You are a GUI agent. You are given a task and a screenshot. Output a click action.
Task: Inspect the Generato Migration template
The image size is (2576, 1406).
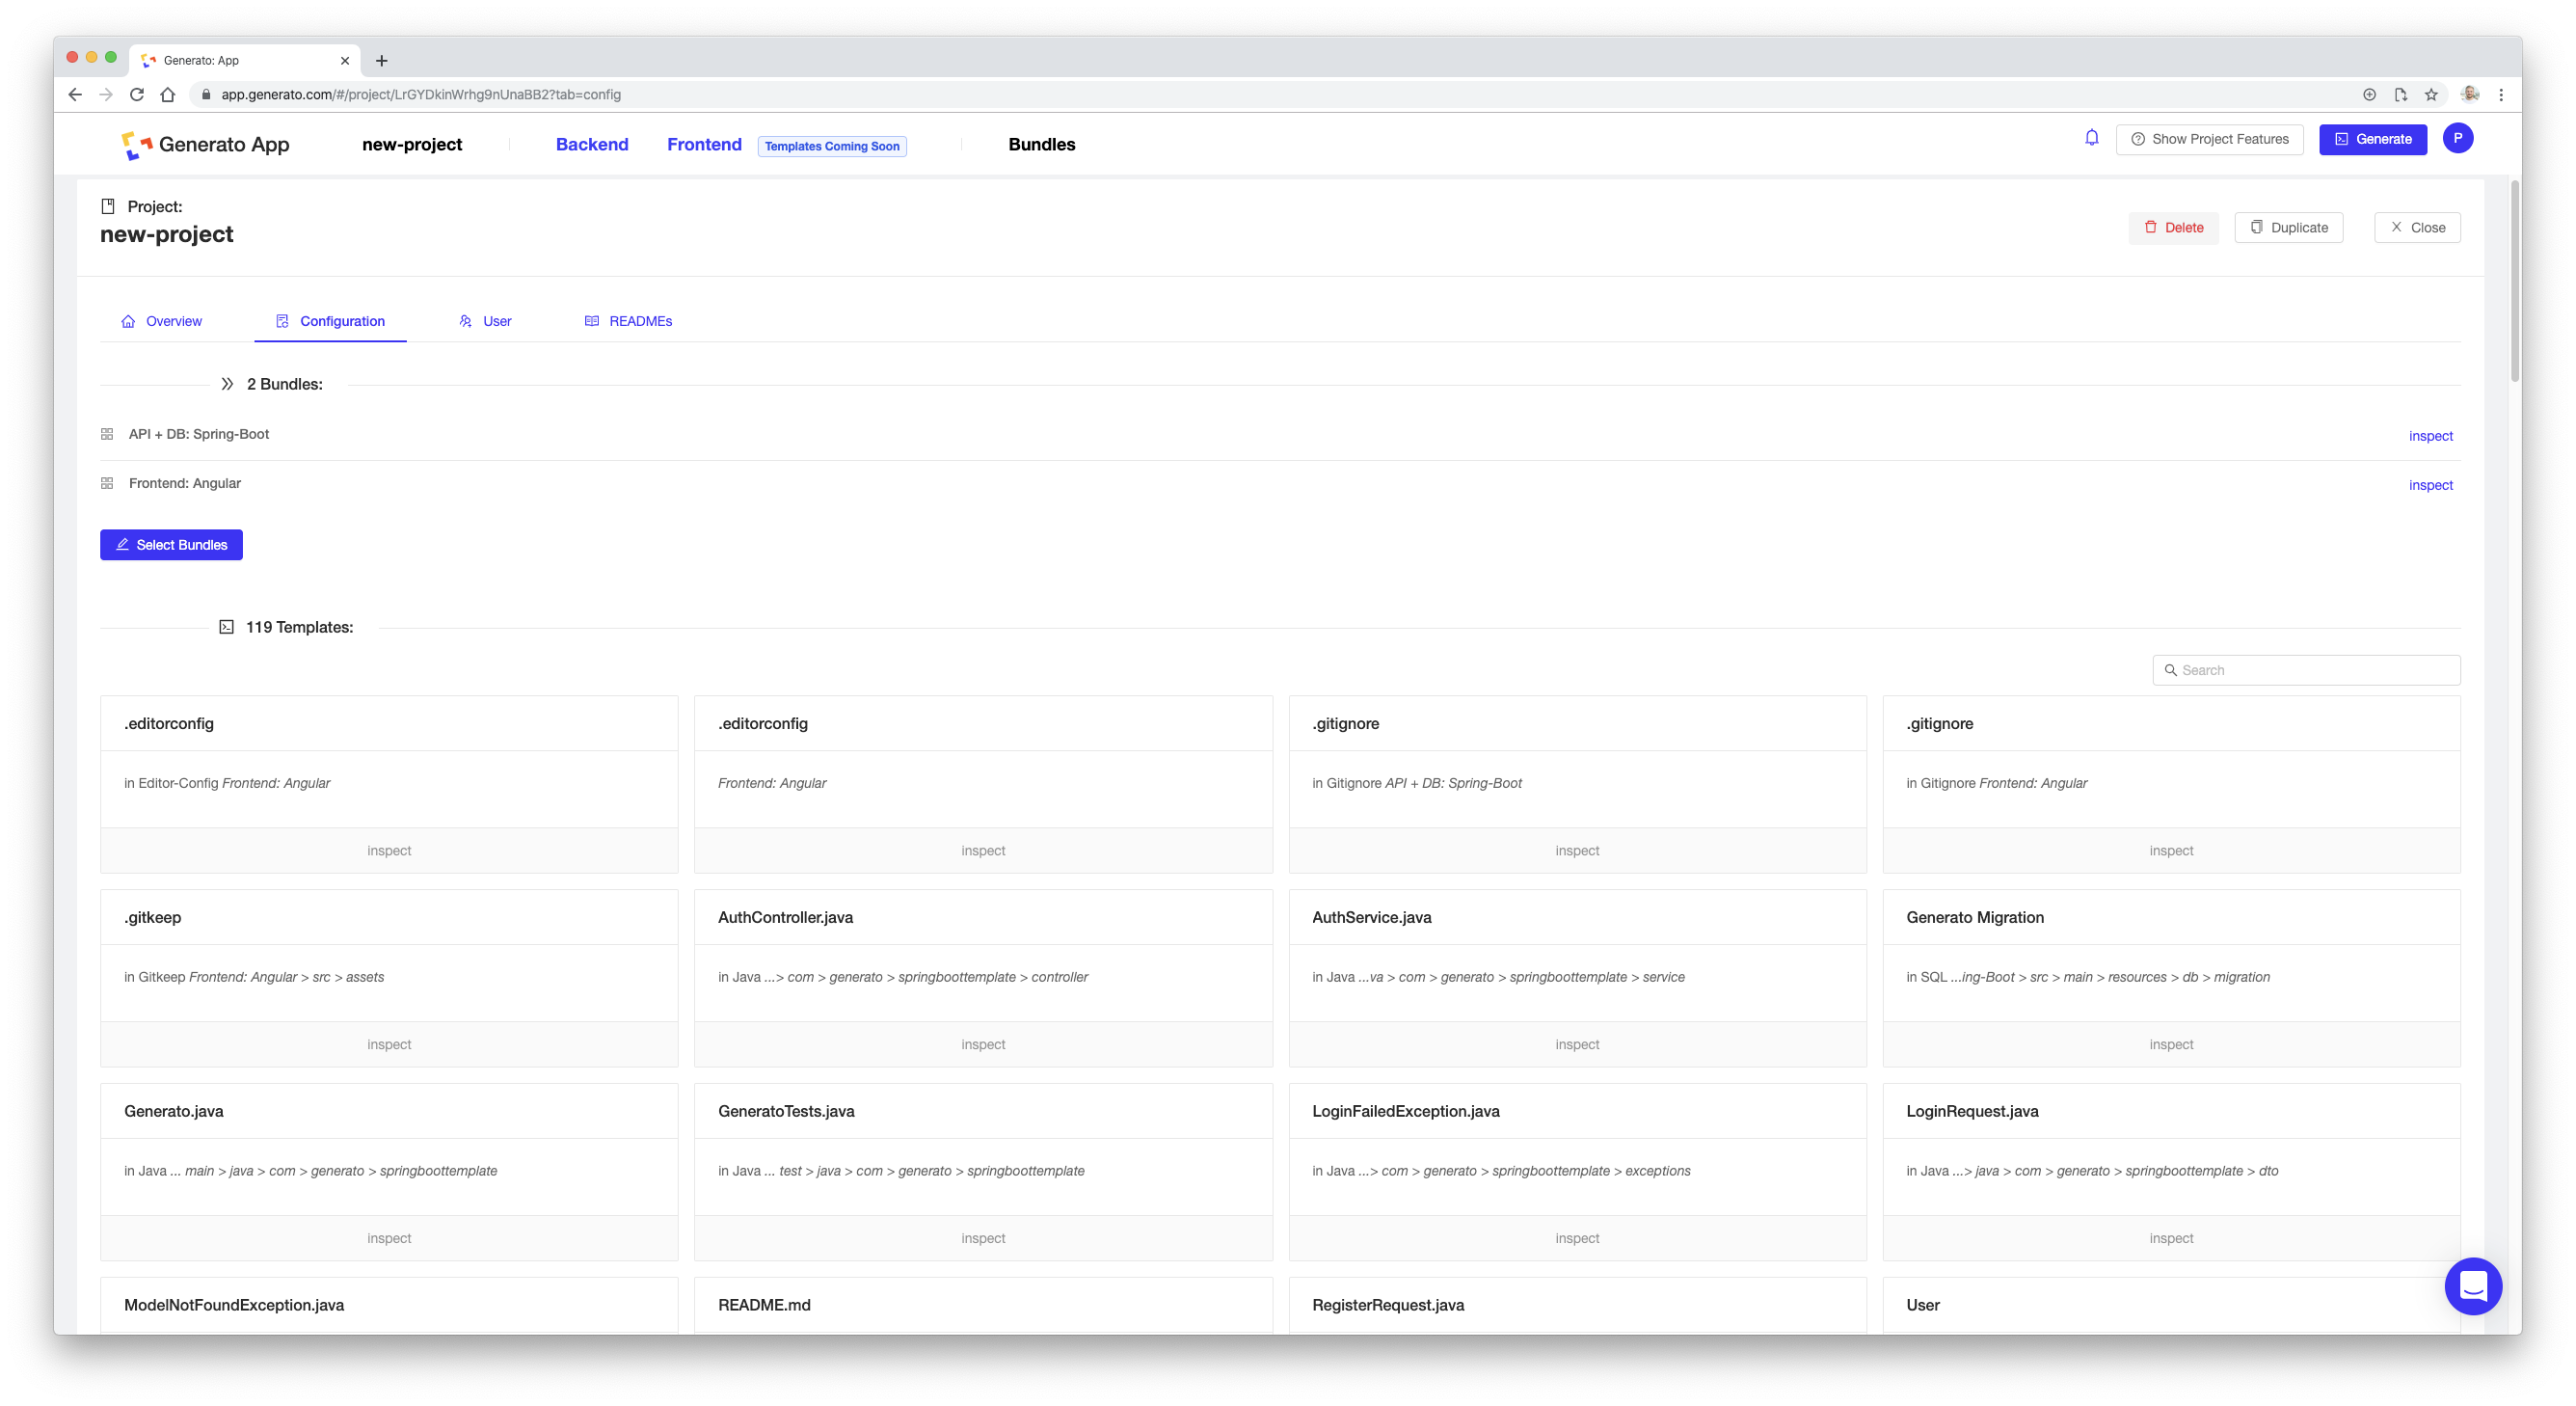2171,1044
